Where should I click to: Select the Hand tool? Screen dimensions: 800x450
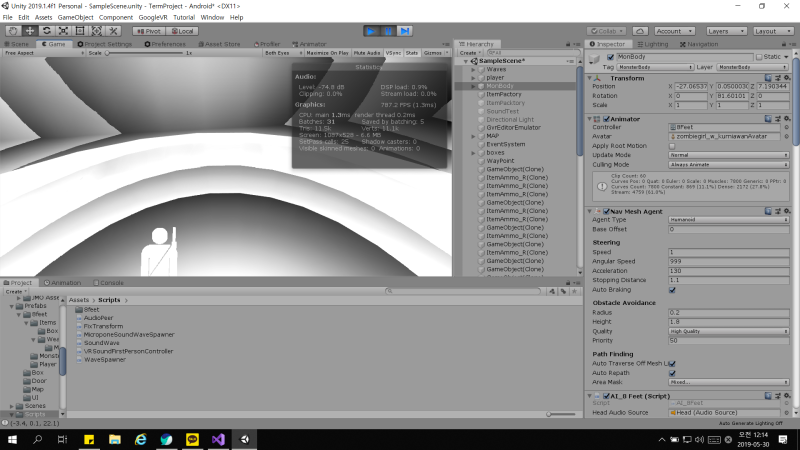tap(13, 31)
